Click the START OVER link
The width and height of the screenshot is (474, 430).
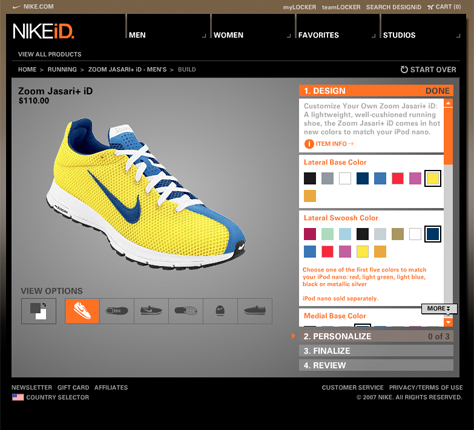(433, 69)
